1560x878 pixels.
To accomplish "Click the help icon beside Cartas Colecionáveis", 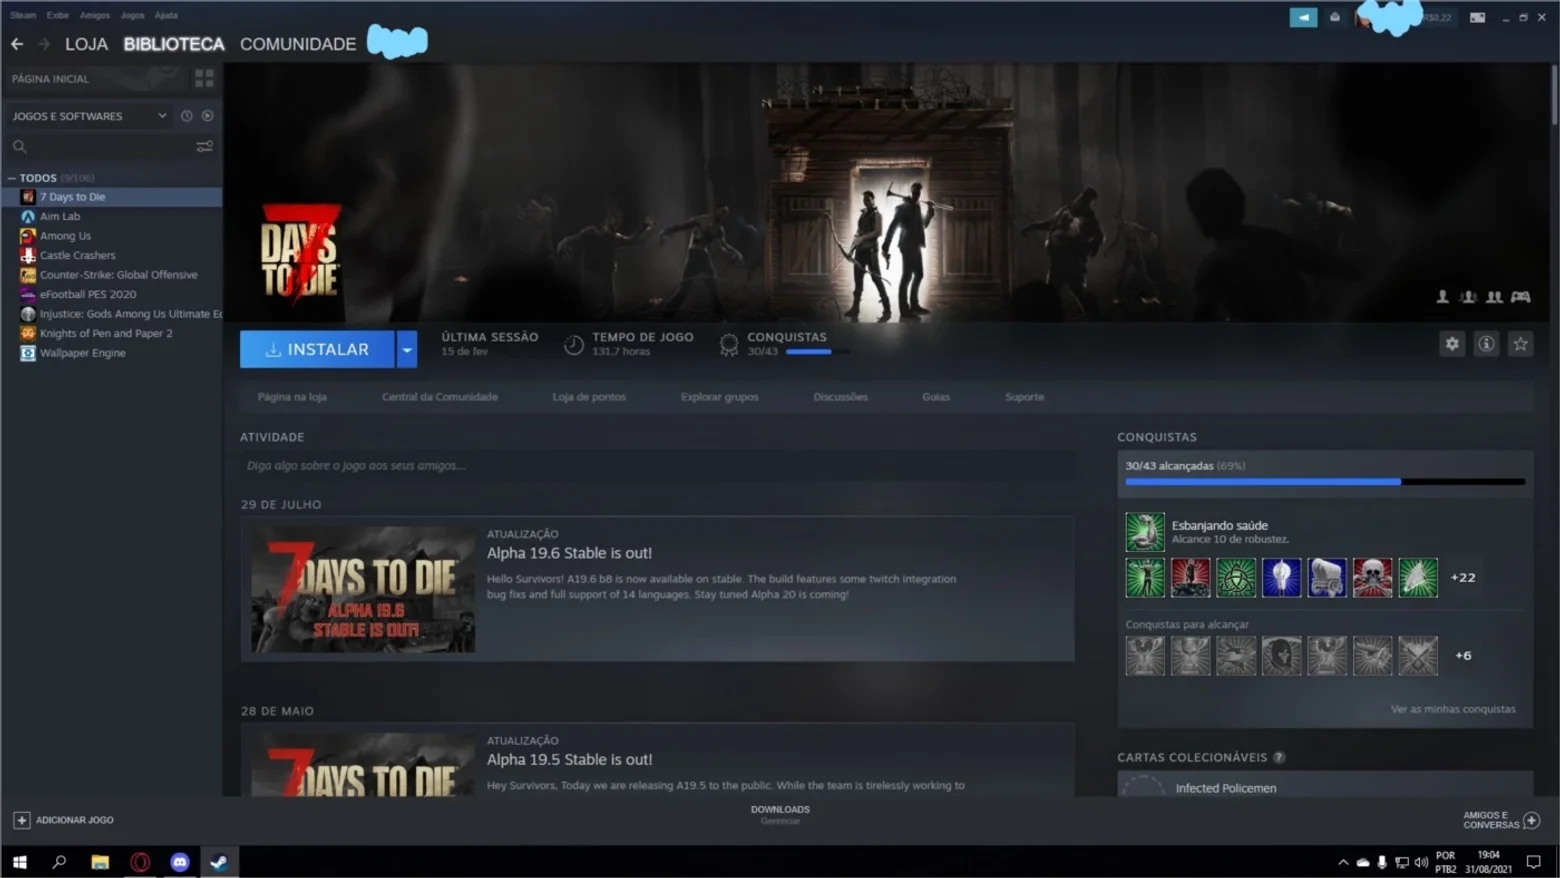I will tap(1279, 757).
